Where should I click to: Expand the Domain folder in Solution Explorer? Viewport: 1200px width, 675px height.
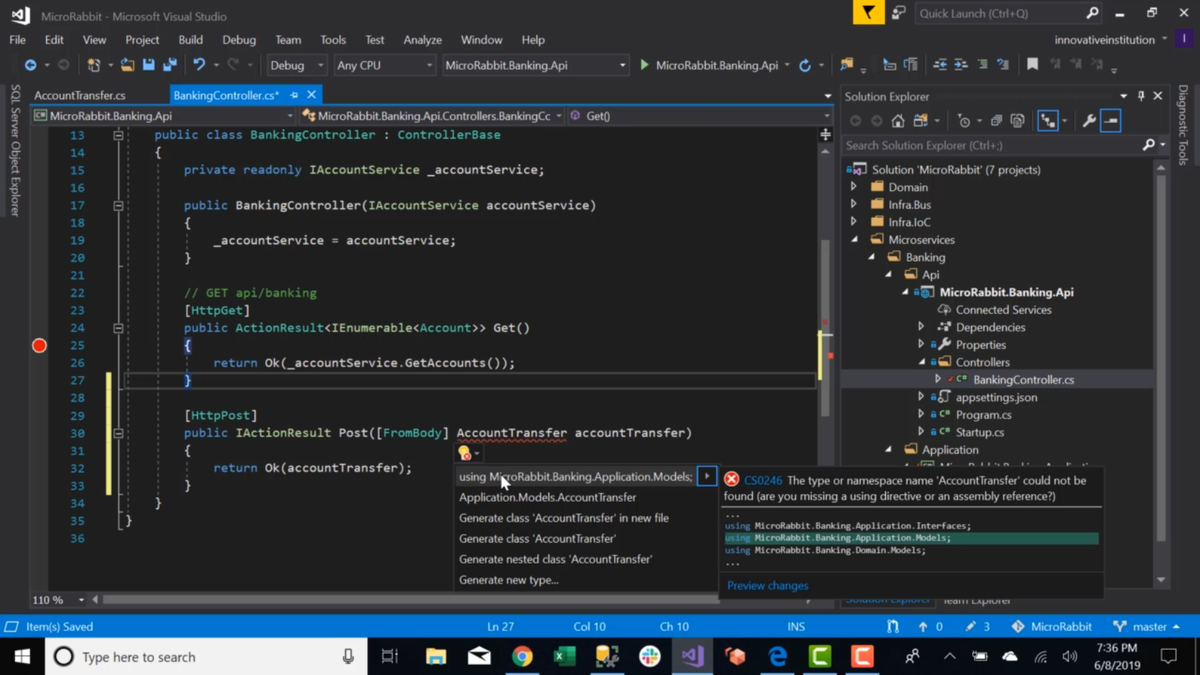coord(854,187)
